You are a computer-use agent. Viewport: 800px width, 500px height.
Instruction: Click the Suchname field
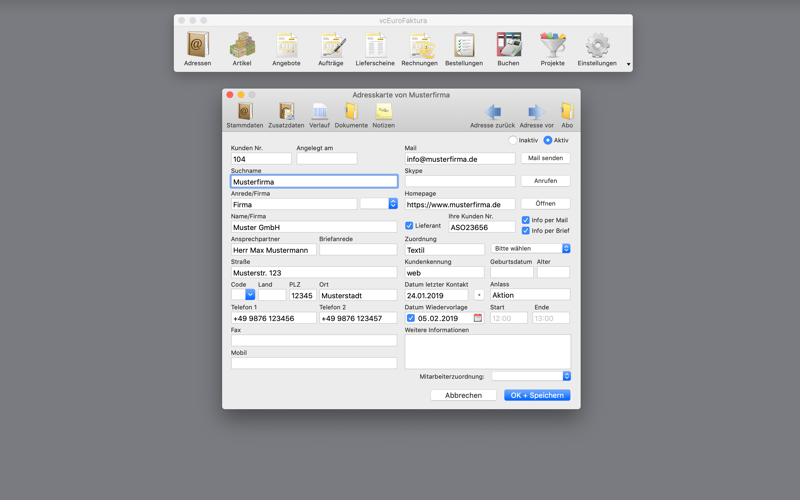click(x=314, y=182)
